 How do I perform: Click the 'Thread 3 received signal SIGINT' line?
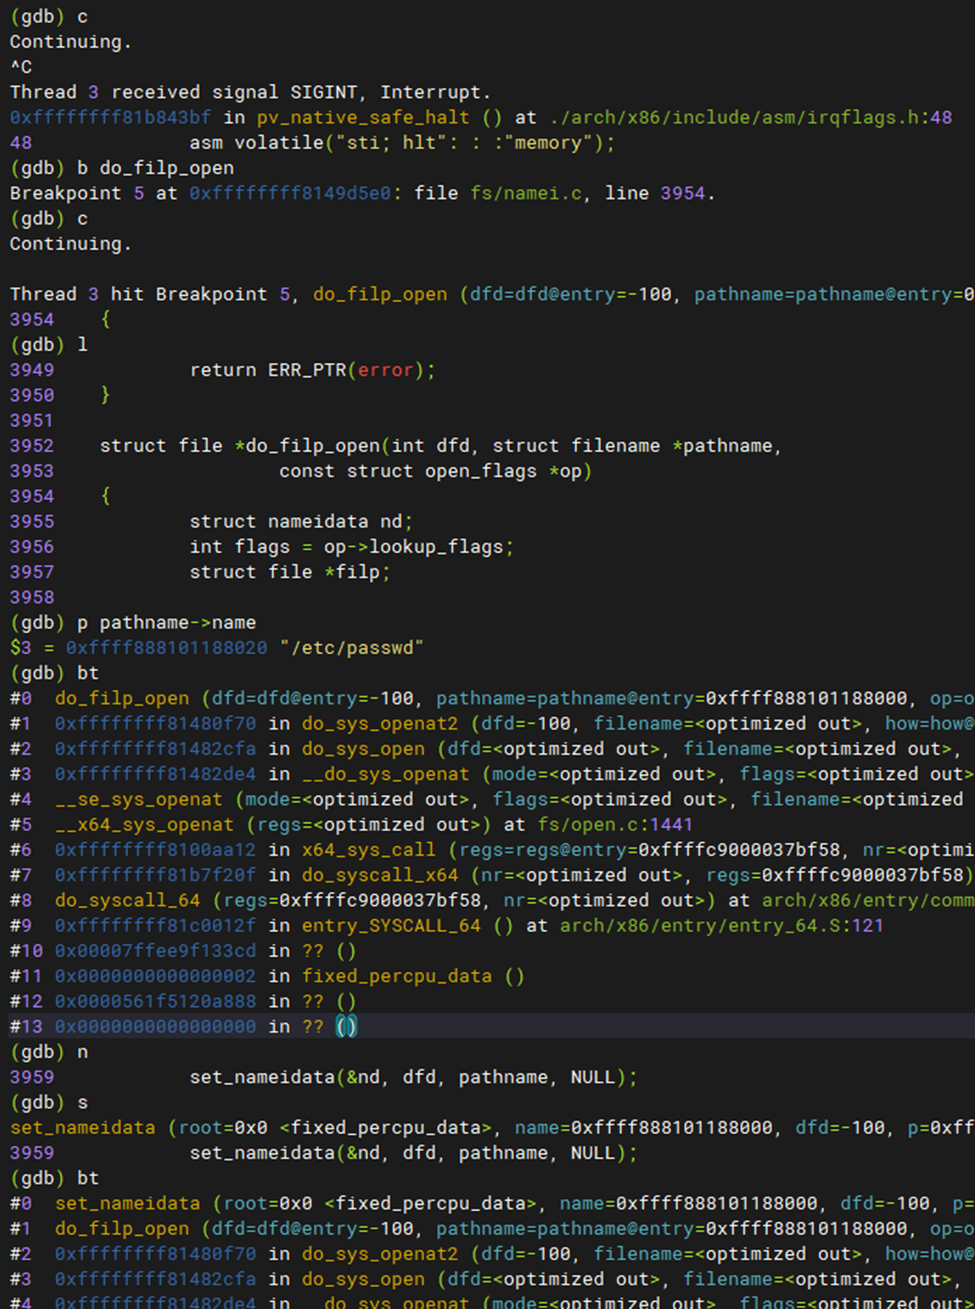pyautogui.click(x=250, y=92)
